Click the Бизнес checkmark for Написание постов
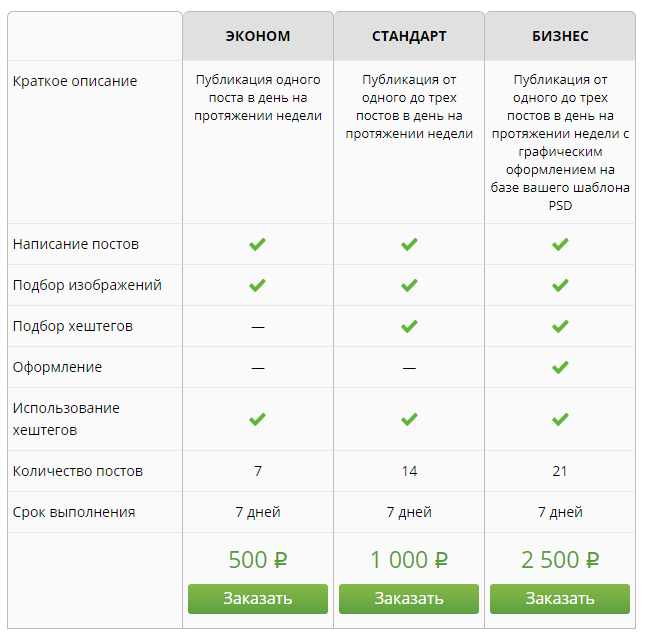The width and height of the screenshot is (645, 638). tap(560, 244)
